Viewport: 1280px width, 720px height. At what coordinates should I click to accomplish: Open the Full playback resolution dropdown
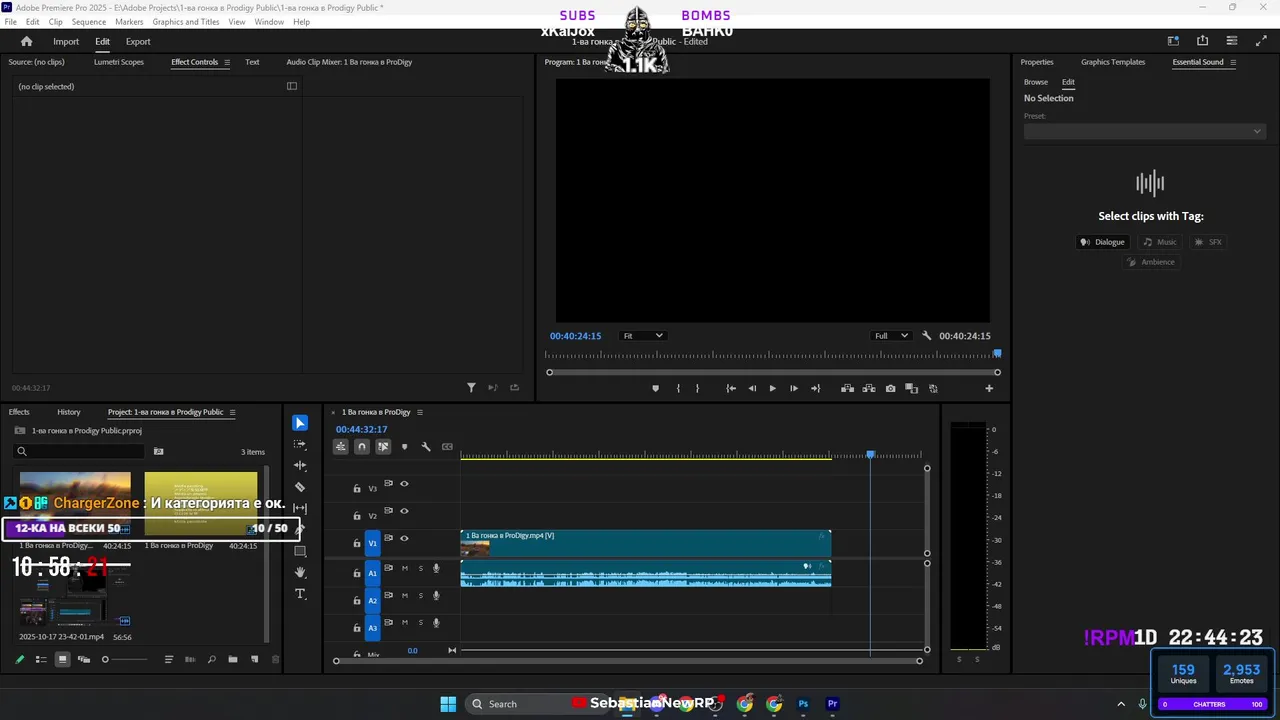click(x=891, y=336)
